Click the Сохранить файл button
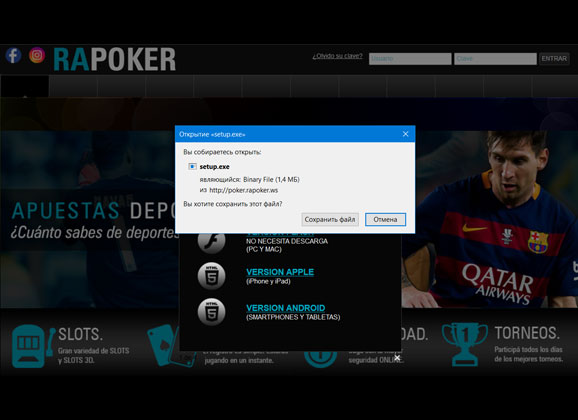The height and width of the screenshot is (420, 578). pos(330,219)
